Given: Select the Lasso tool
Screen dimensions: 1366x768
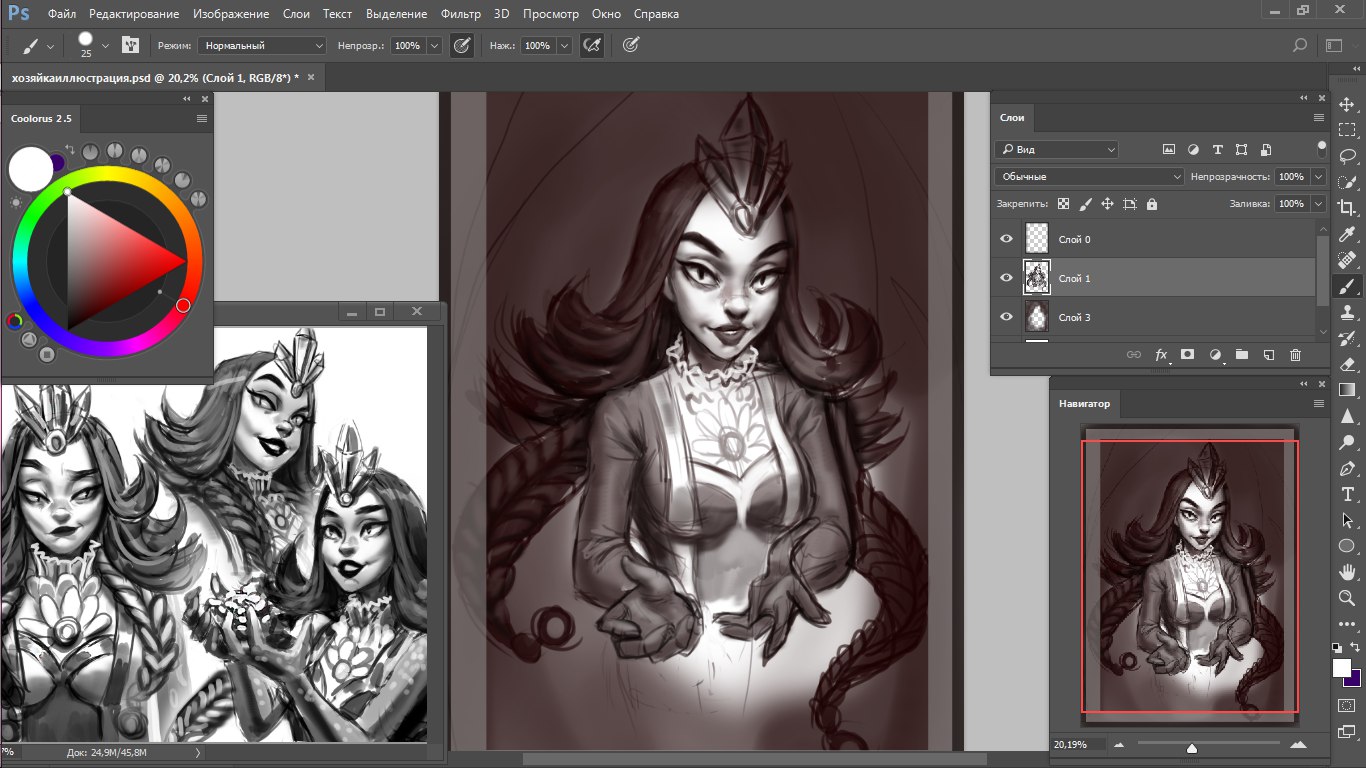Looking at the screenshot, I should pyautogui.click(x=1347, y=156).
